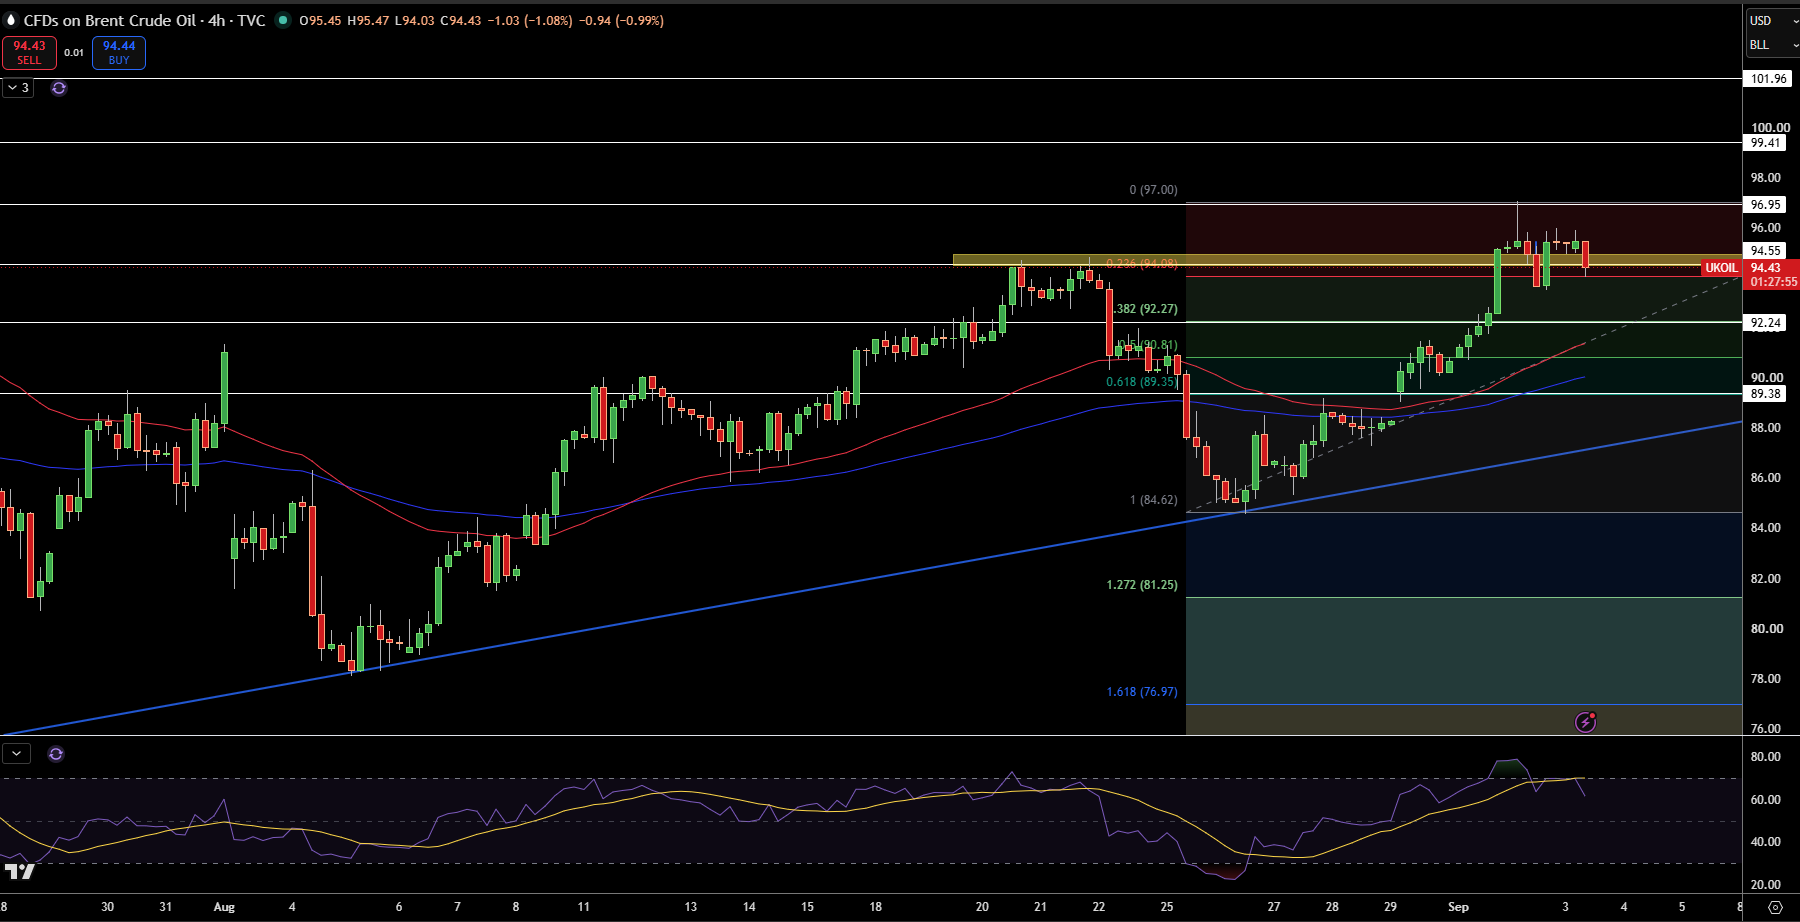This screenshot has height=922, width=1800.
Task: Click the 99.41 price axis label
Action: (1765, 143)
